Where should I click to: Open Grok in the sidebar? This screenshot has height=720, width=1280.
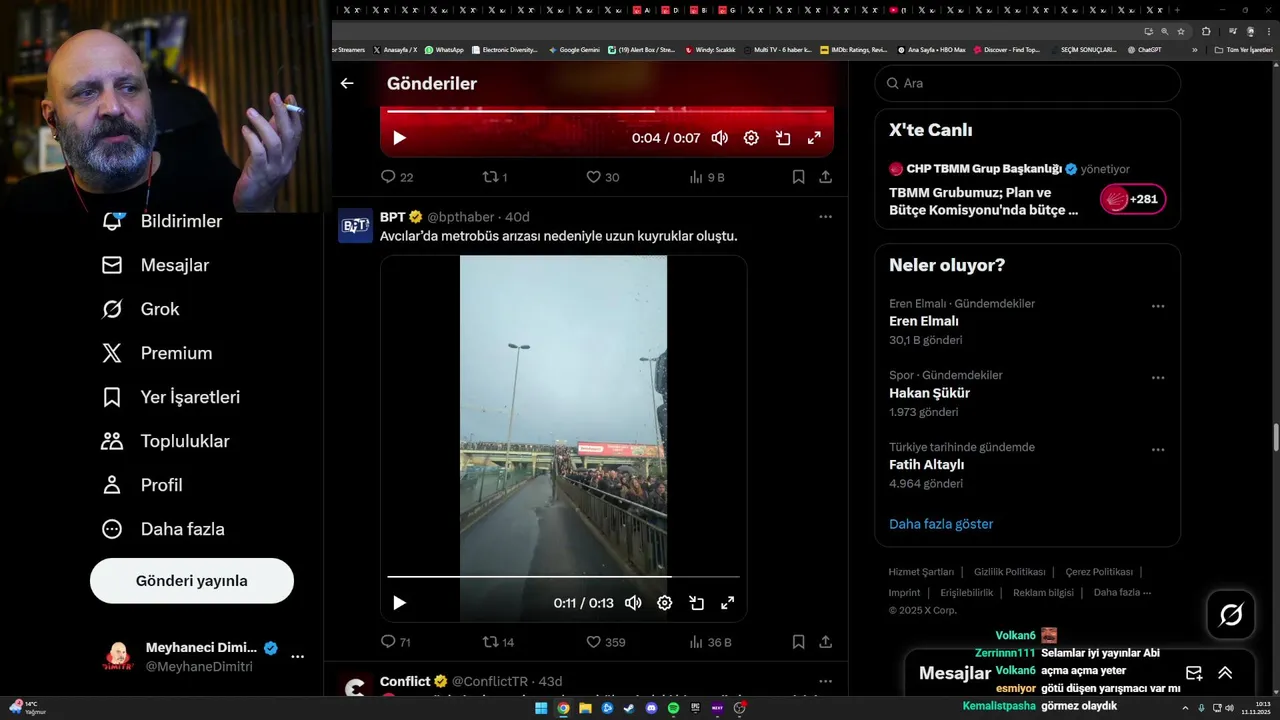tap(141, 309)
